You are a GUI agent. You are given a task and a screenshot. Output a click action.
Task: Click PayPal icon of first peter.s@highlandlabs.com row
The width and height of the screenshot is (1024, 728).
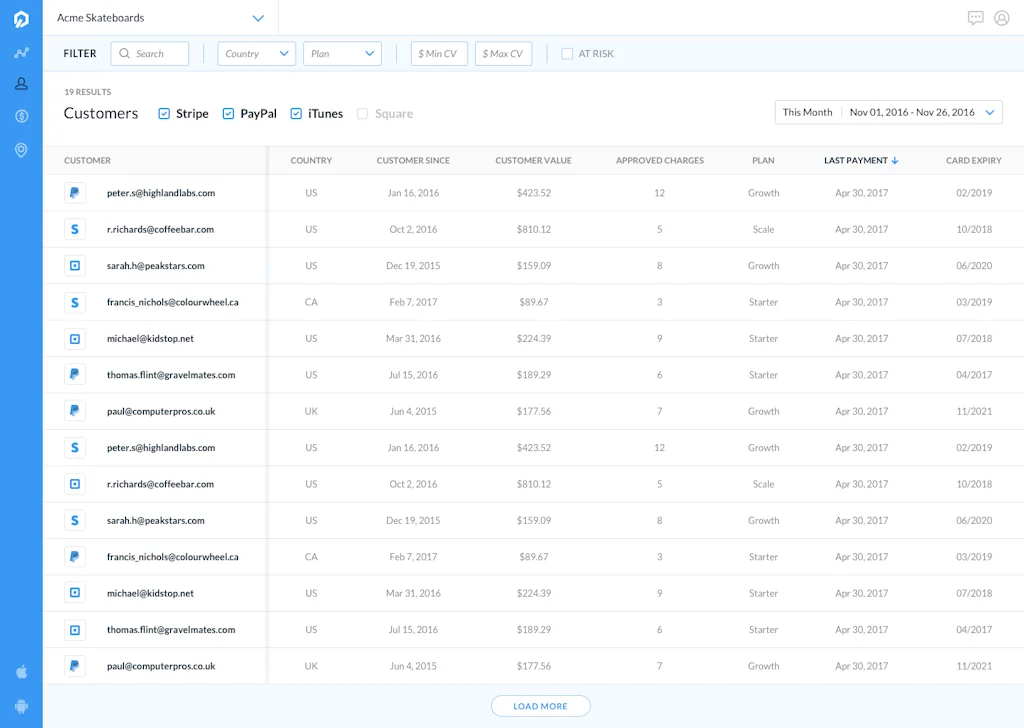(74, 193)
